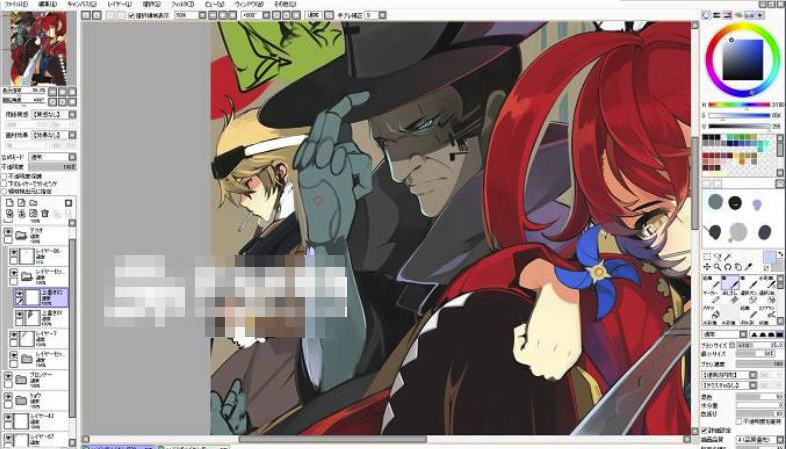Click the zoom in (plus) toolbar button
The height and width of the screenshot is (449, 786).
[223, 16]
